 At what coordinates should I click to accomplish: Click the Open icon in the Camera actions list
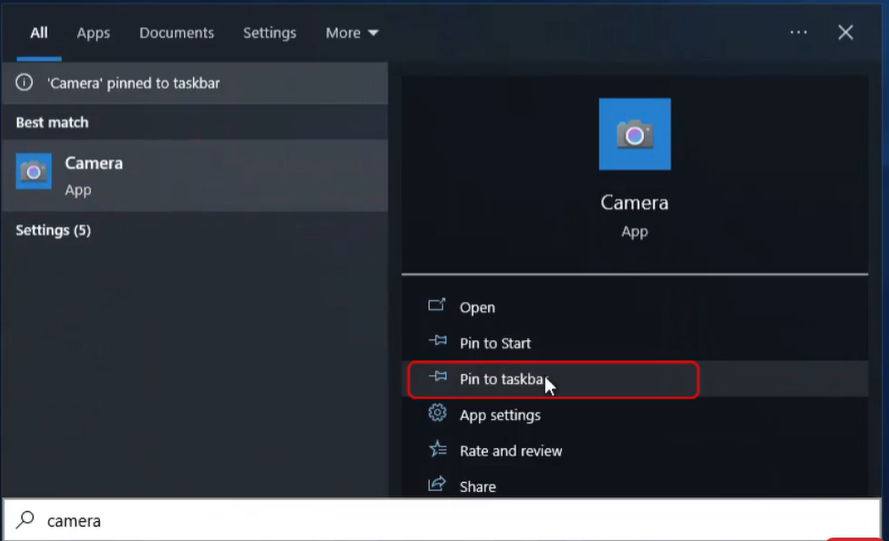tap(436, 306)
